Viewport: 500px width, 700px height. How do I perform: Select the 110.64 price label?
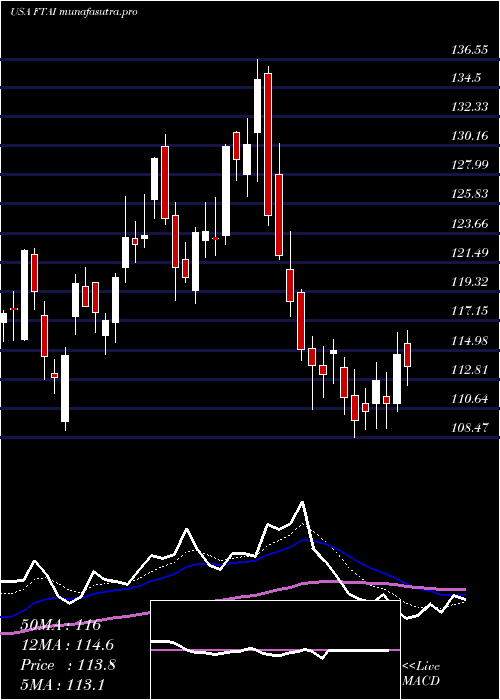click(470, 399)
